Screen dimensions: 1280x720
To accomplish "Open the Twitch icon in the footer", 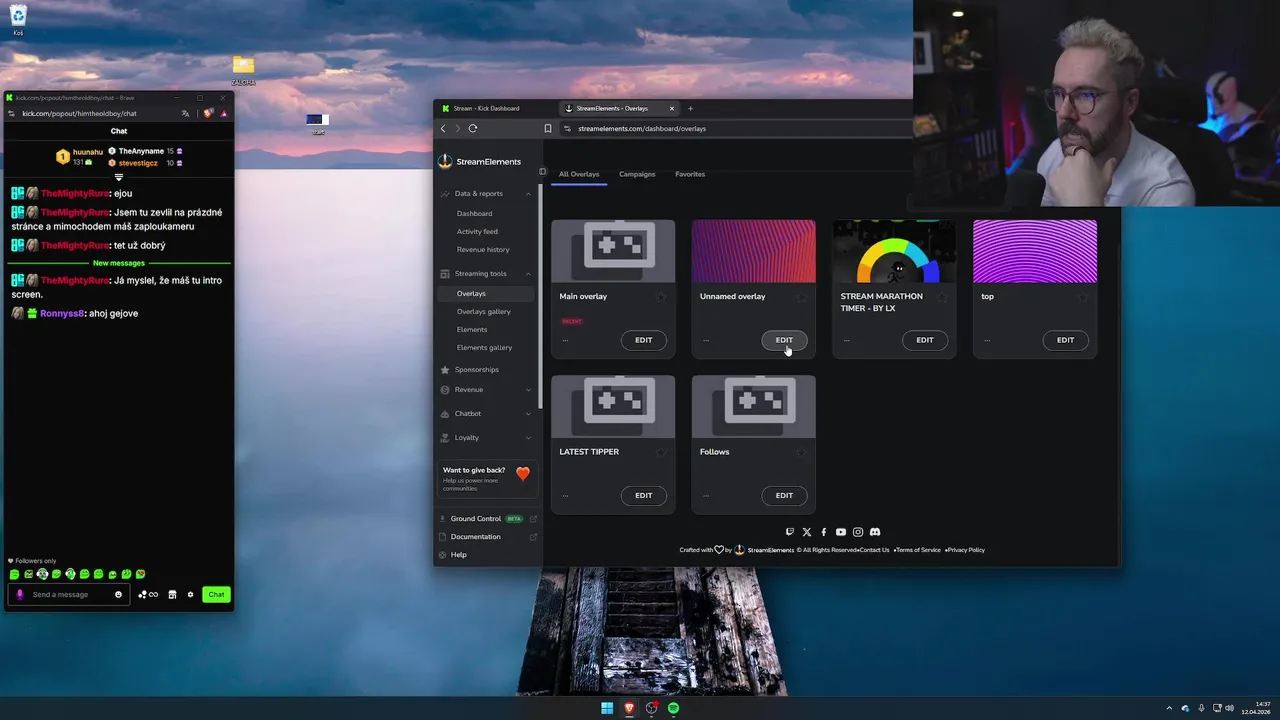I will pos(790,532).
